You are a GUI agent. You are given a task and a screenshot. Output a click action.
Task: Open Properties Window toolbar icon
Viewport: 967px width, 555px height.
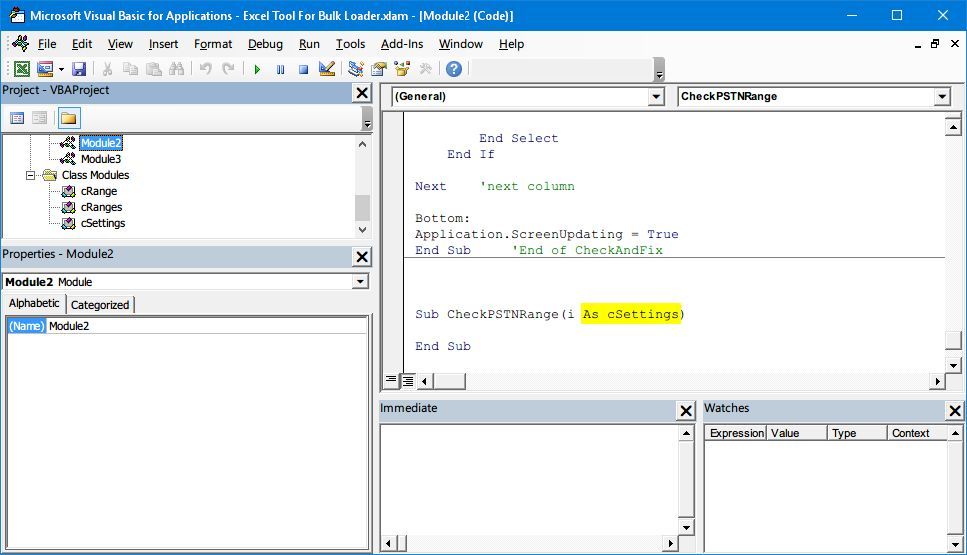pos(379,68)
